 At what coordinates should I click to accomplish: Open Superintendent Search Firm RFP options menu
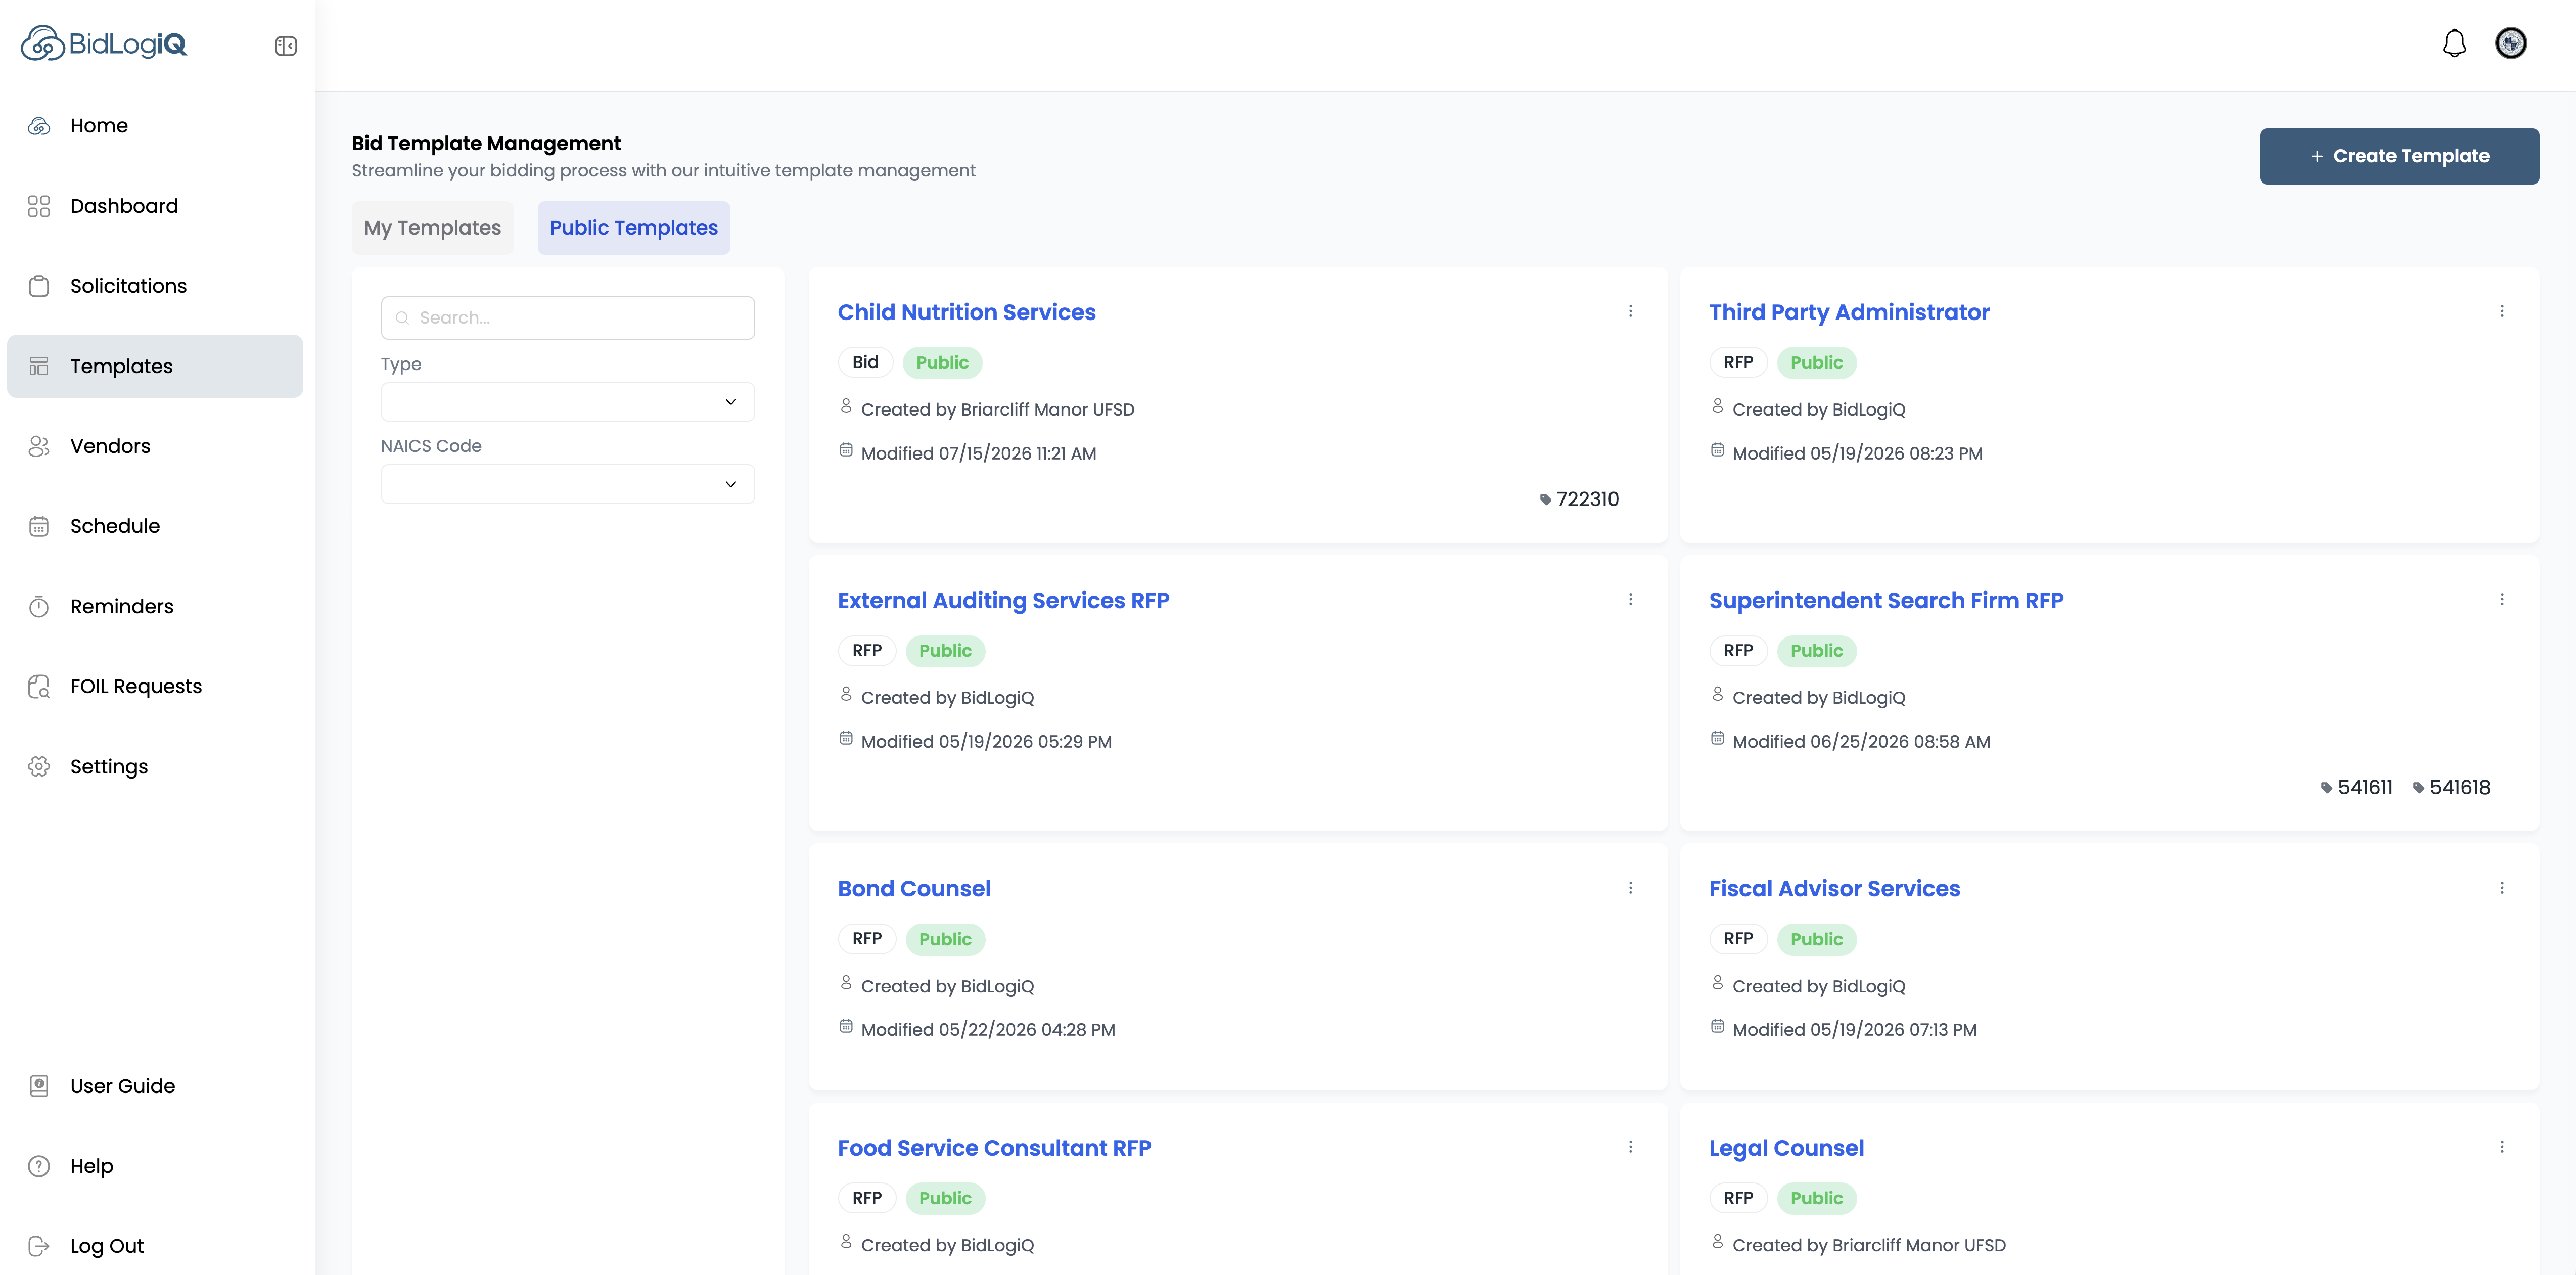tap(2502, 599)
